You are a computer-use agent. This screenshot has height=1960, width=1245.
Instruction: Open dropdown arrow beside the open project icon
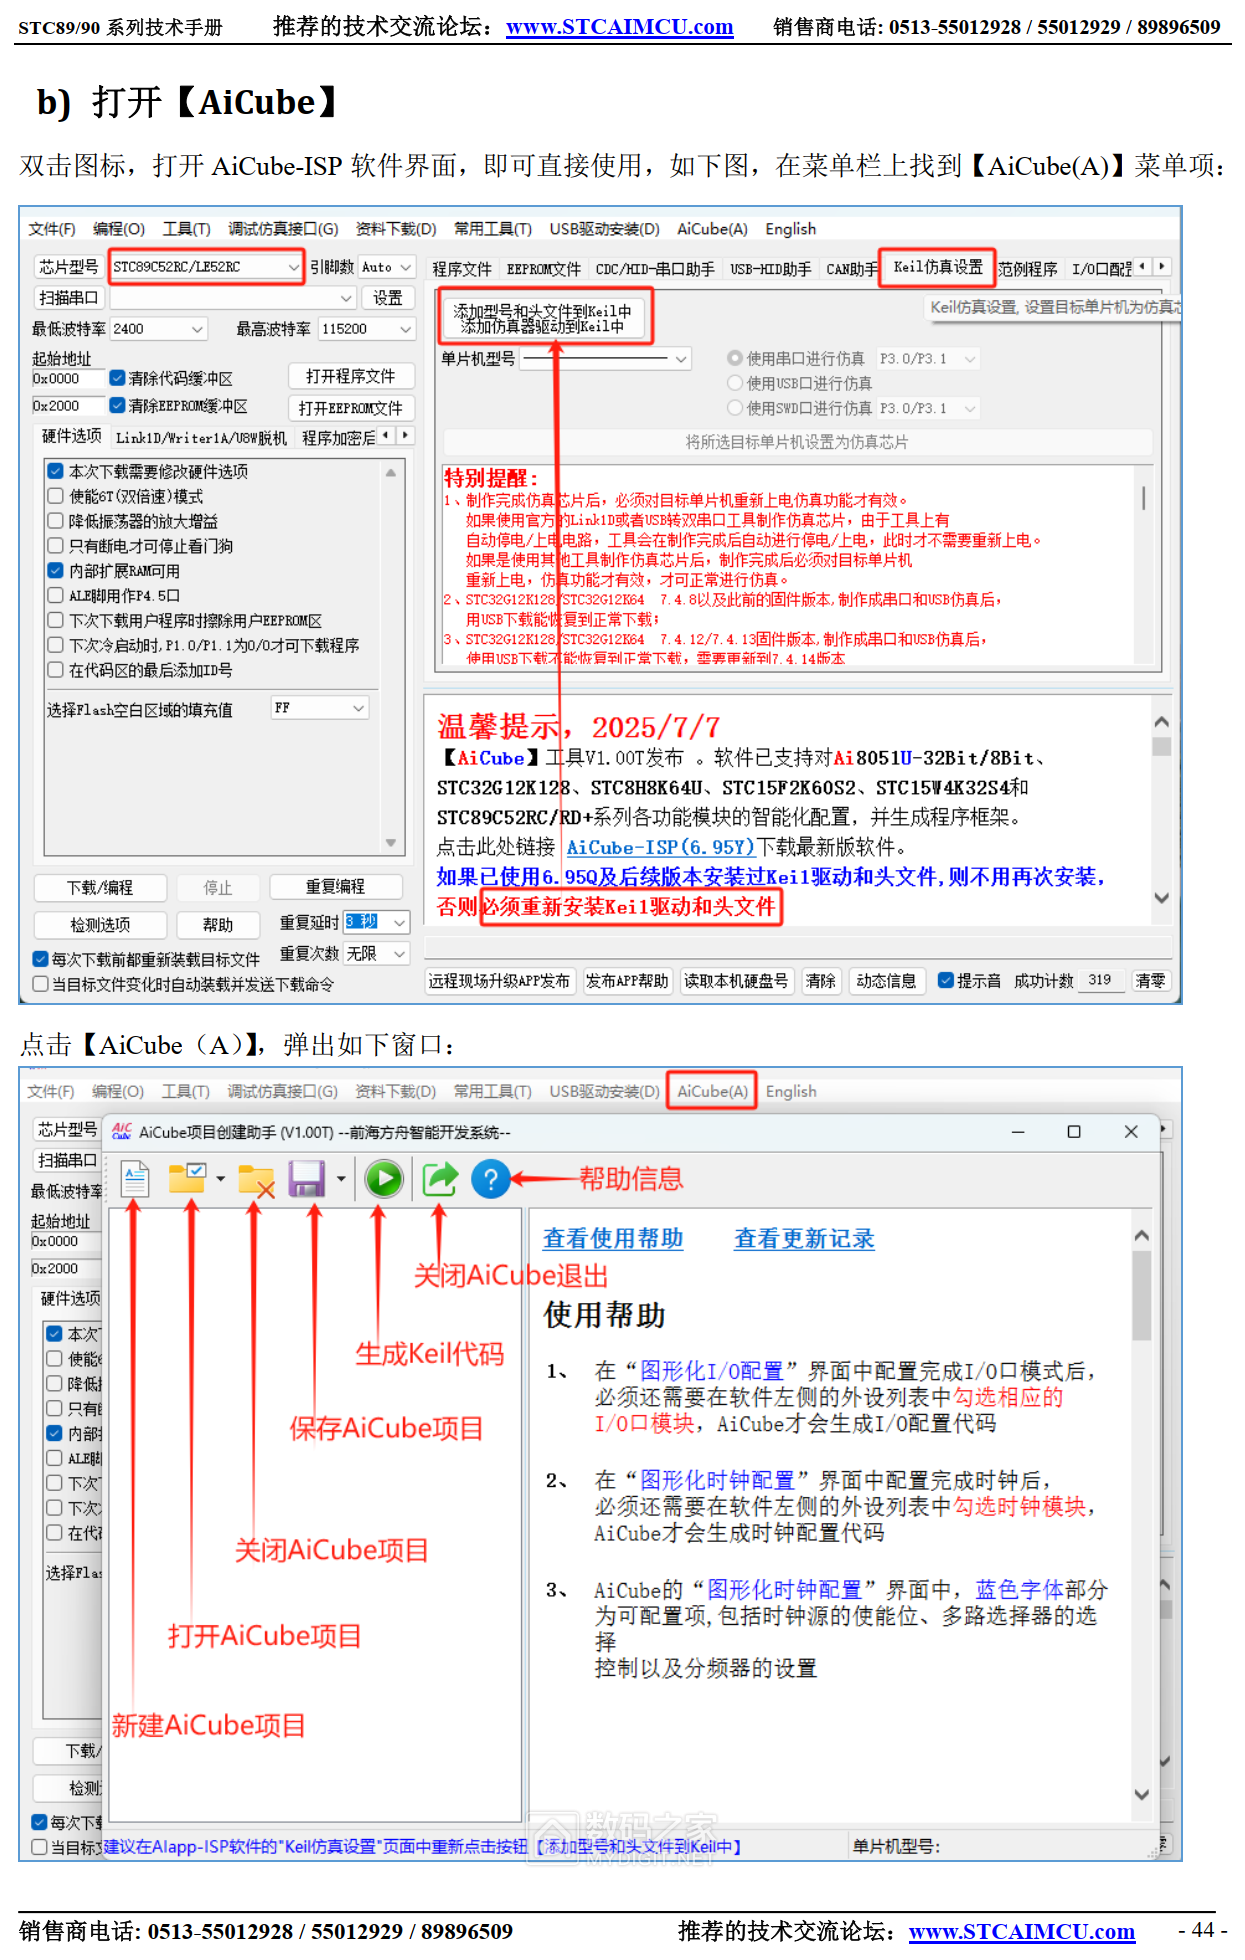[x=220, y=1179]
